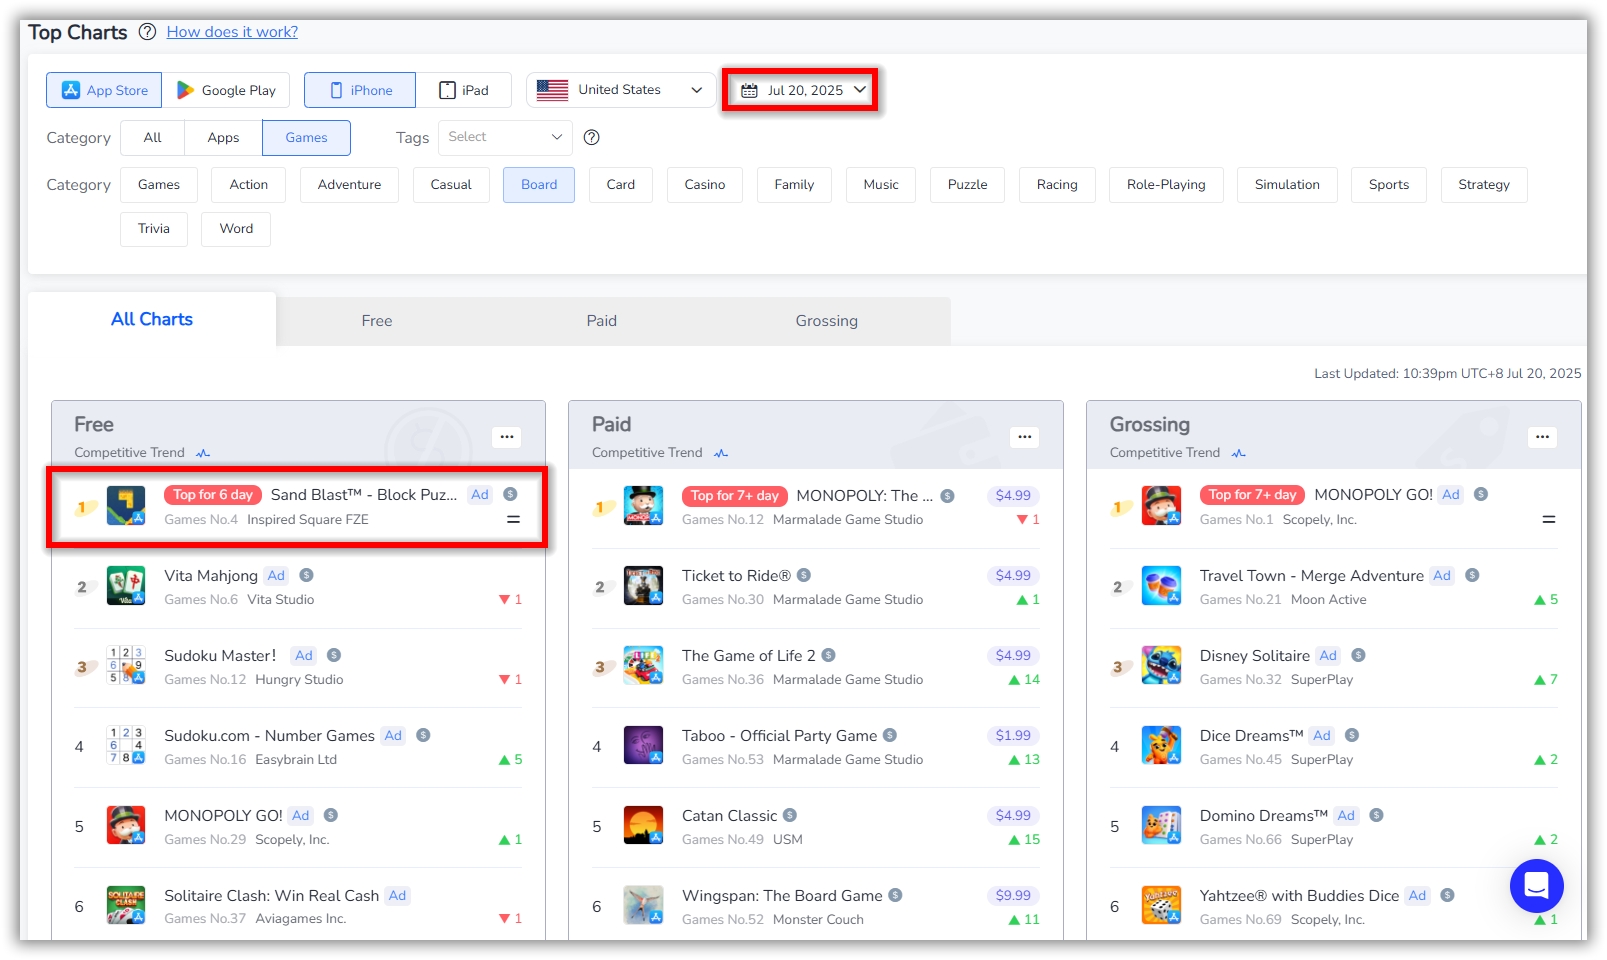
Task: Open the Travel Town app icon
Action: click(1162, 586)
